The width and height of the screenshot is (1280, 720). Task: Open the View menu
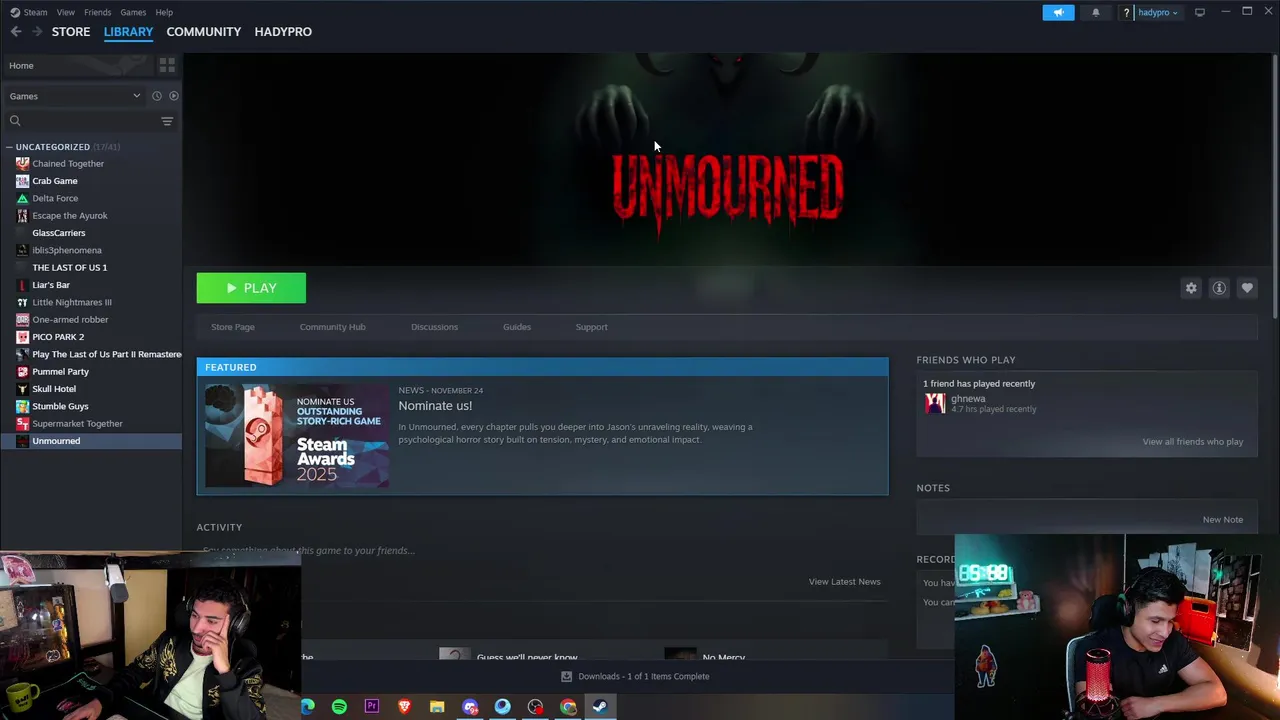point(65,12)
